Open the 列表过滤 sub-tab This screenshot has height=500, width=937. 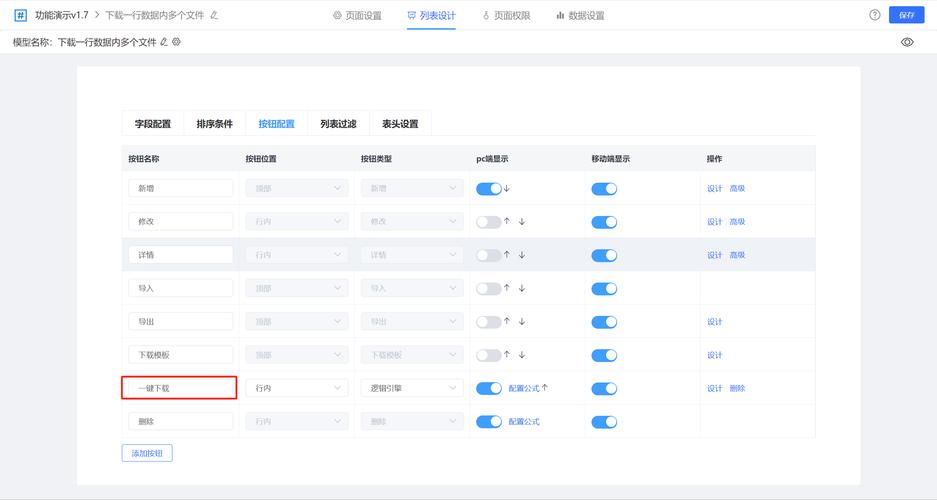(x=338, y=124)
